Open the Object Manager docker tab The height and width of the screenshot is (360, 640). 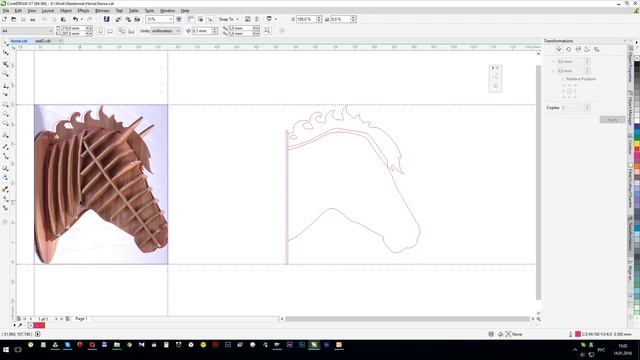(631, 108)
